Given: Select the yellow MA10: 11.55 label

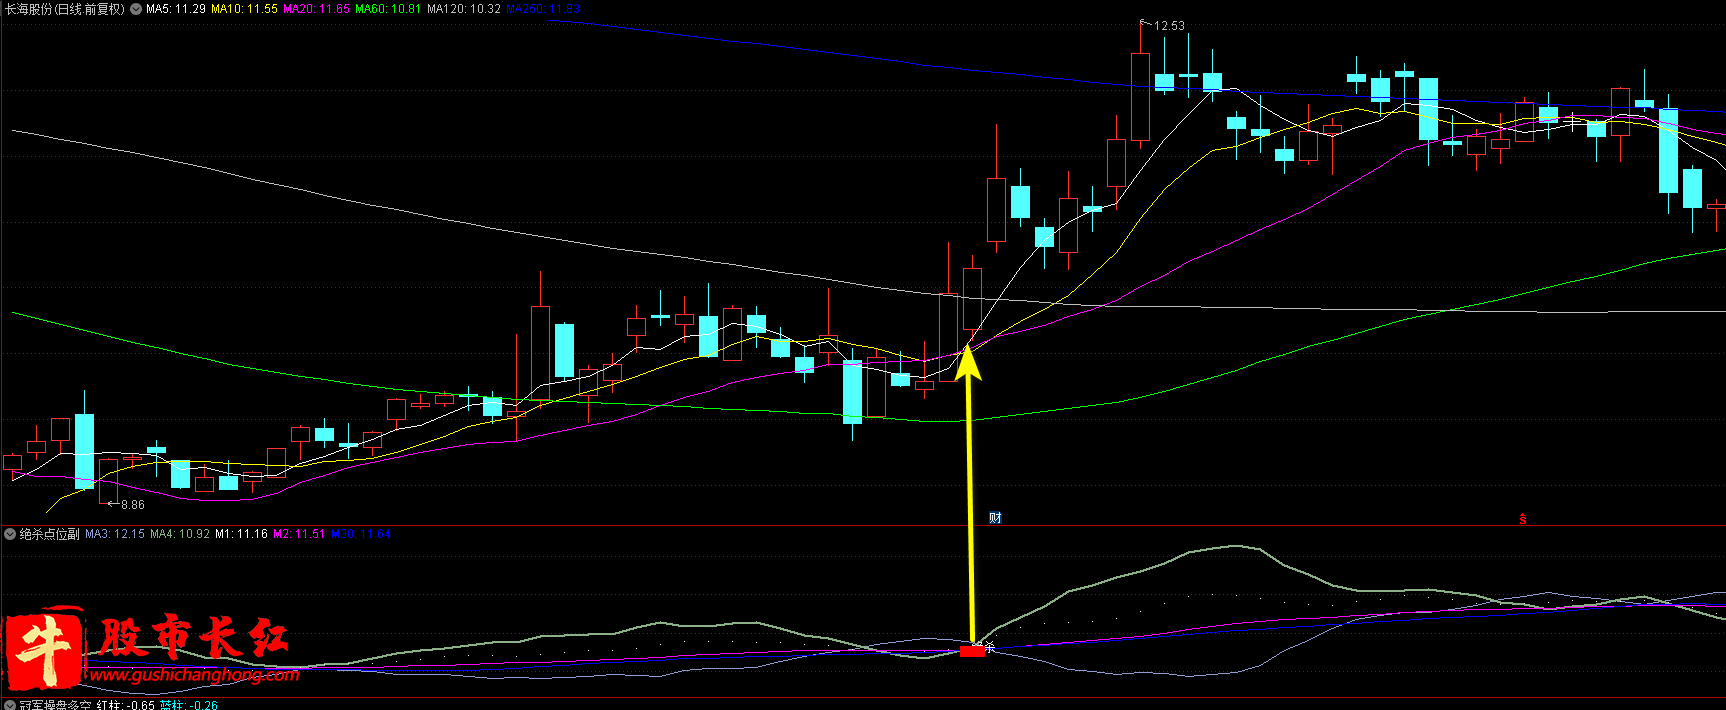Looking at the screenshot, I should [244, 9].
